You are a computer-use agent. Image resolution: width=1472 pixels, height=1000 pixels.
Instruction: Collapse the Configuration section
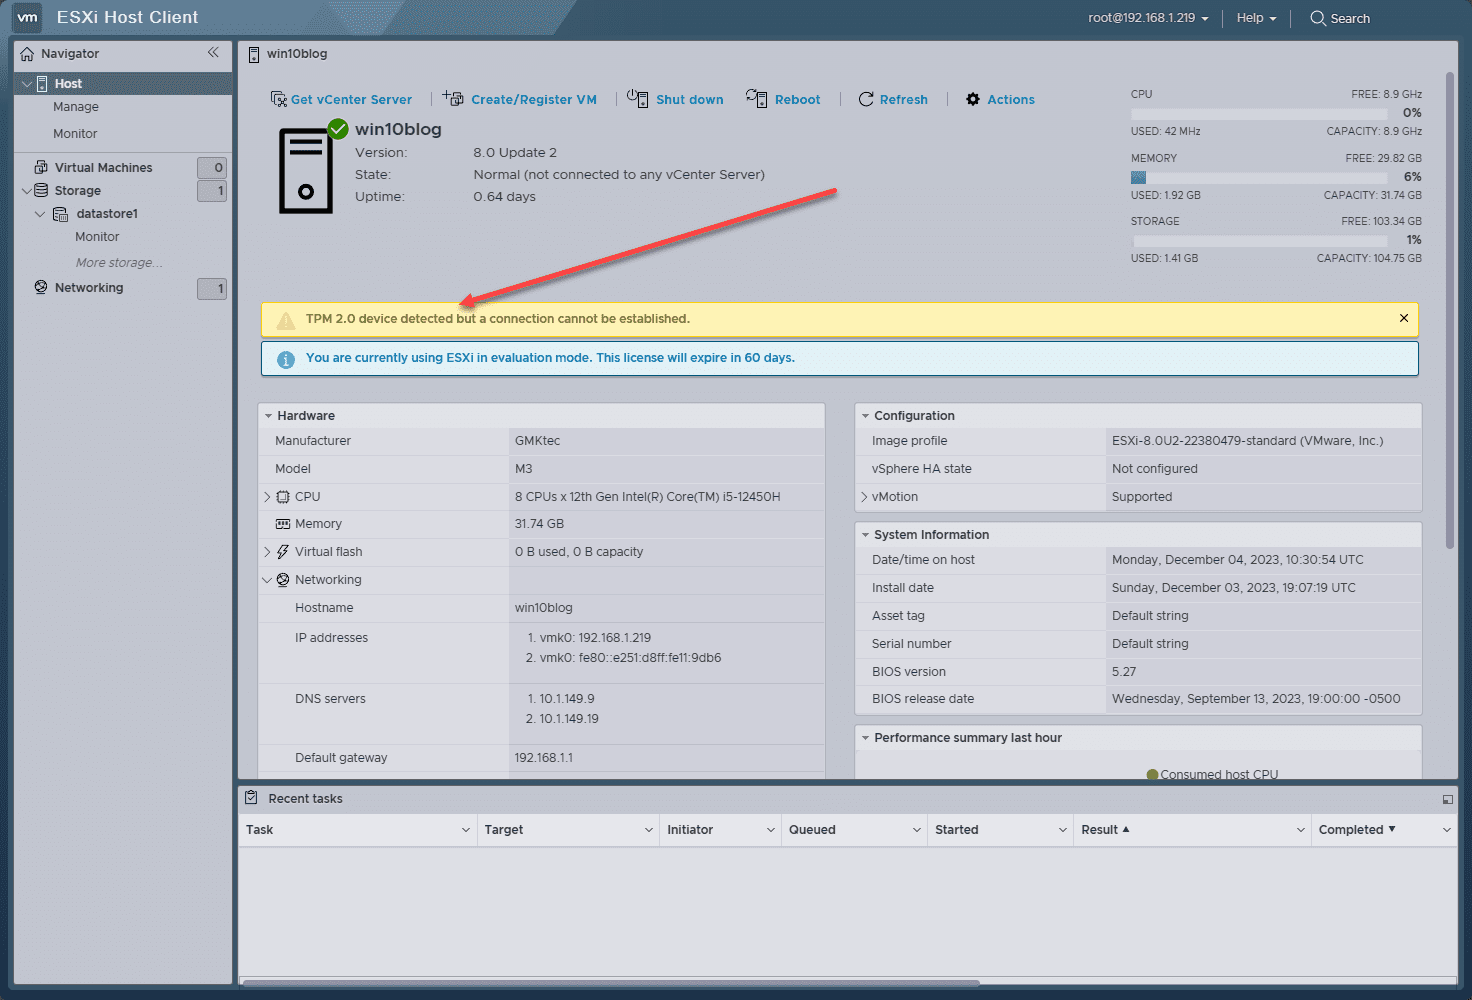865,416
